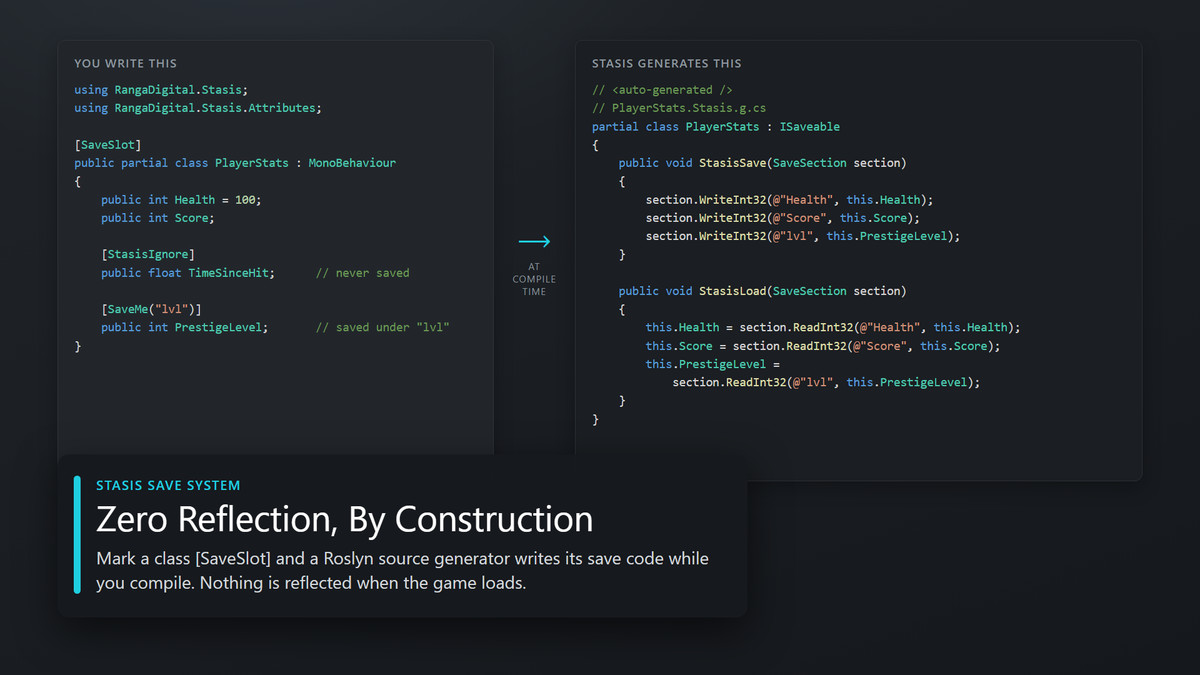Select the ReadInt32 "lvl" continuation line
The width and height of the screenshot is (1200, 675).
coord(826,382)
